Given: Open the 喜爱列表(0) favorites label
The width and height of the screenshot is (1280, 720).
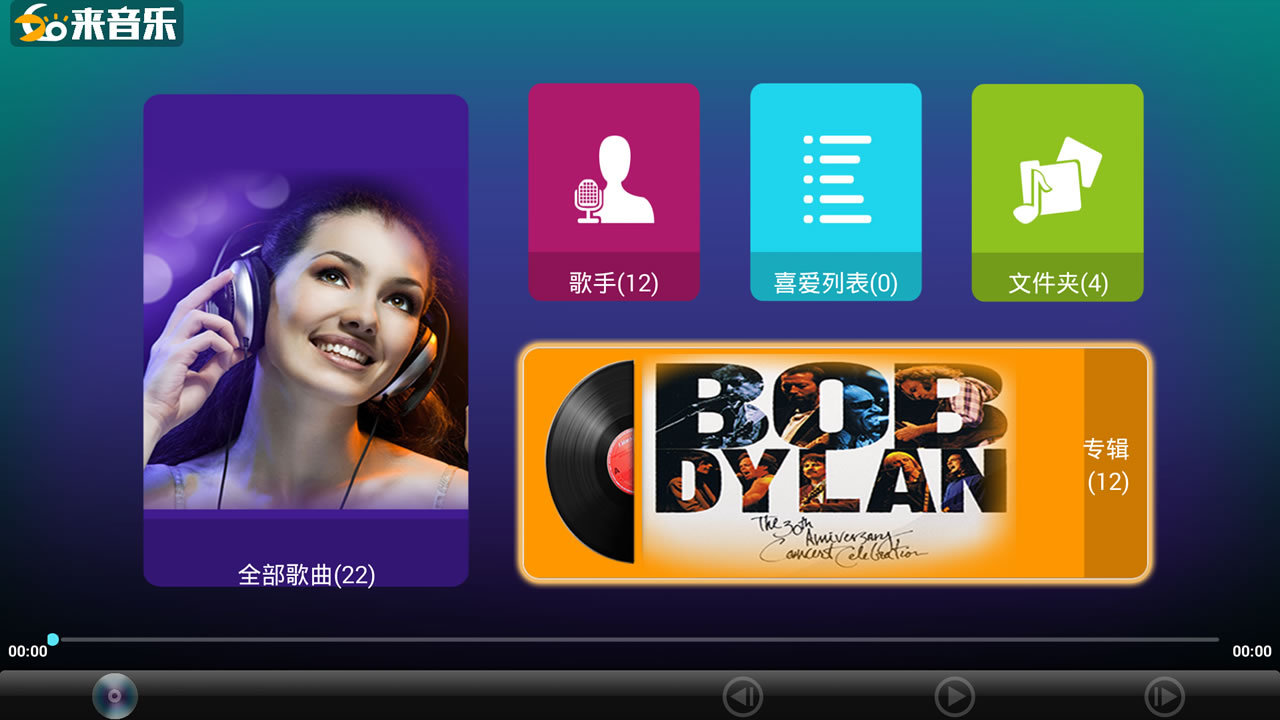Looking at the screenshot, I should 836,283.
